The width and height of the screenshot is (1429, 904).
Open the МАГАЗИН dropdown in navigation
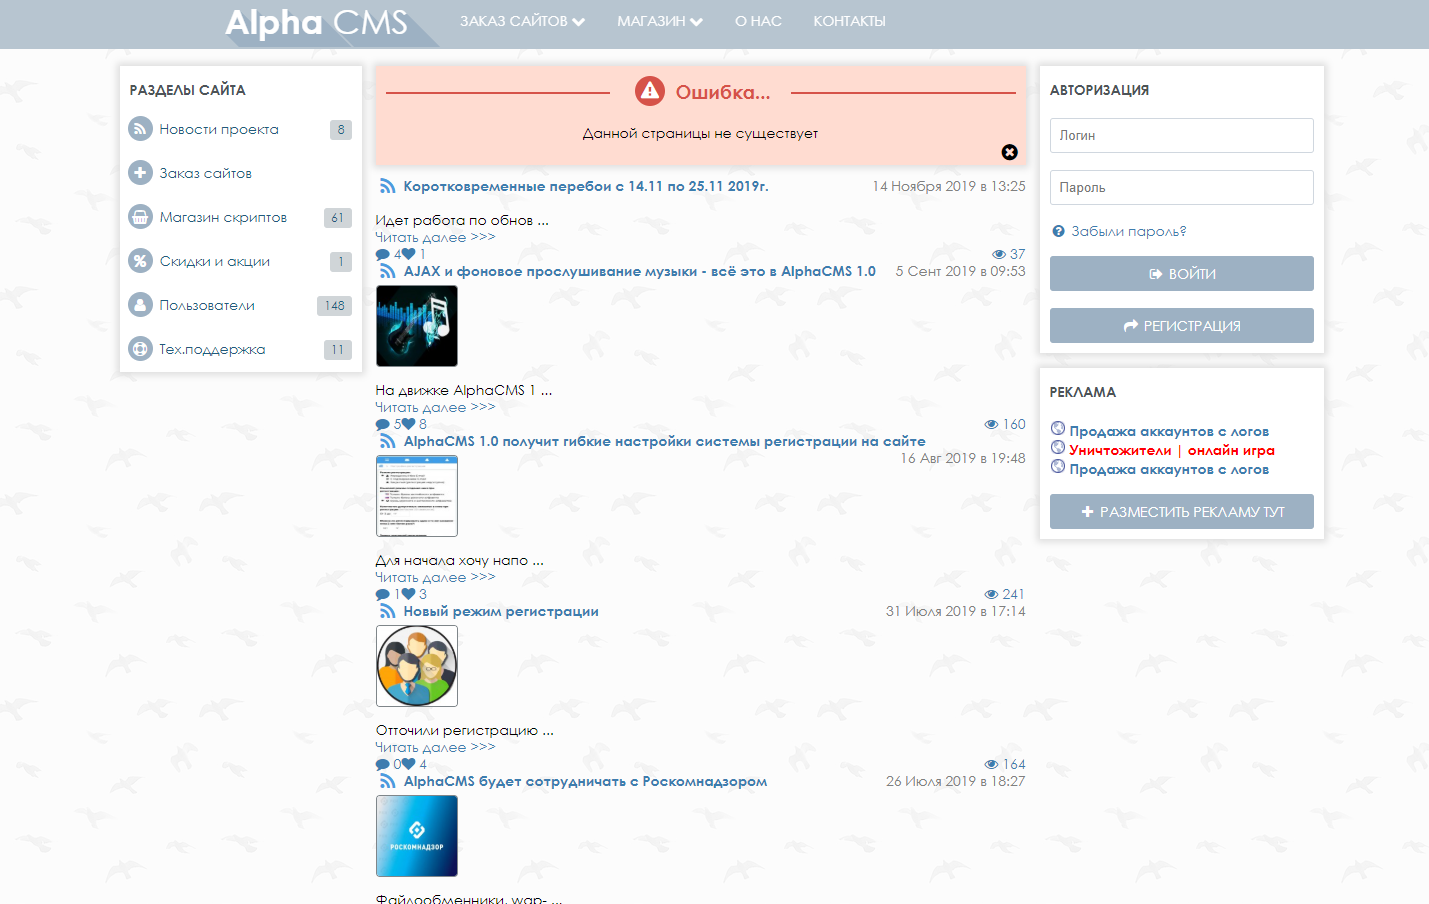tap(659, 21)
